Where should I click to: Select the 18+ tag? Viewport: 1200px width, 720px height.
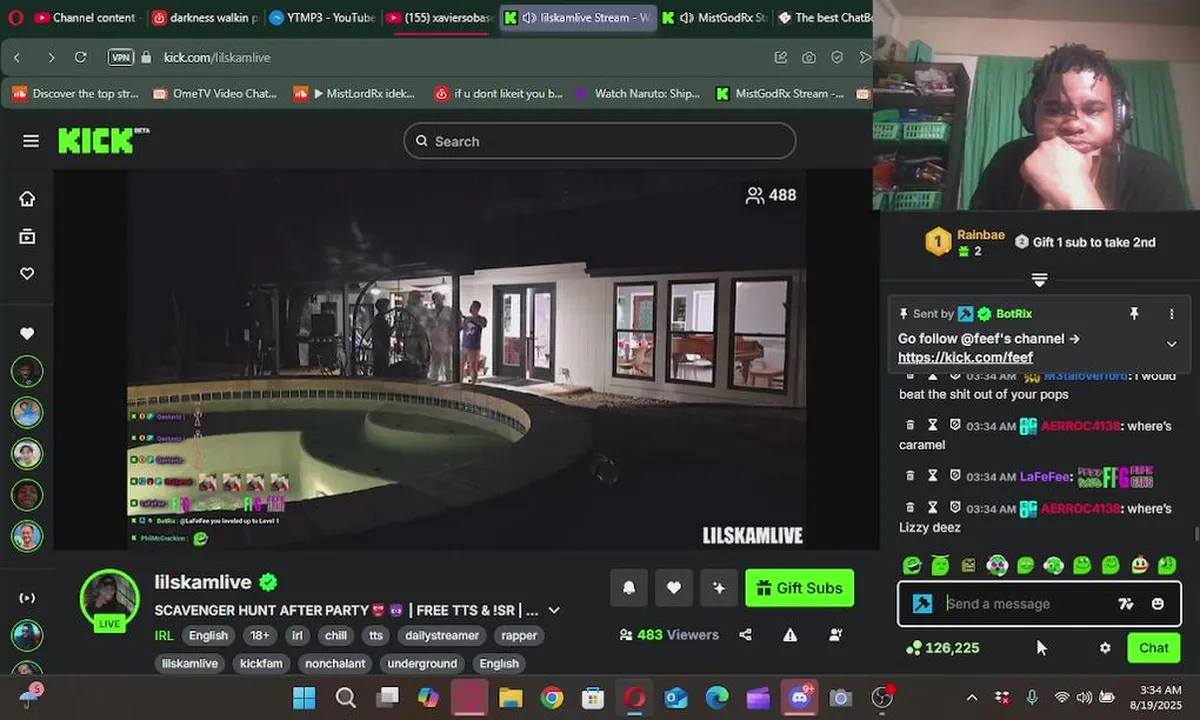[x=259, y=635]
